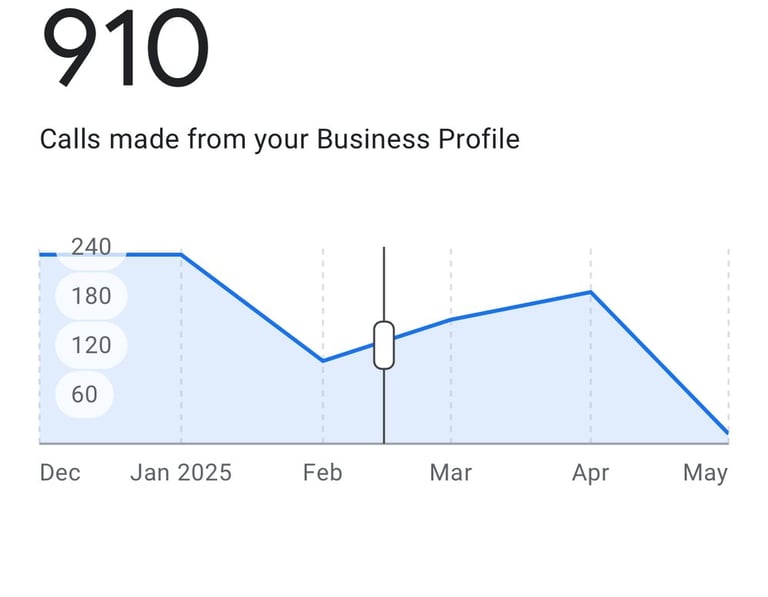This screenshot has height=597, width=768.
Task: Click the line end point at May
Action: [x=727, y=432]
